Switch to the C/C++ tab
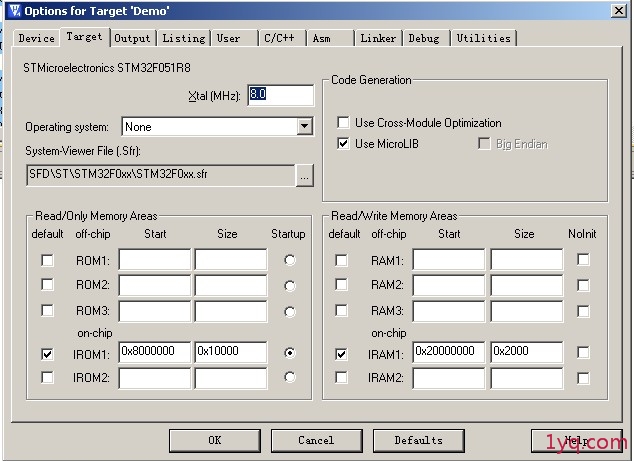The image size is (634, 461). pyautogui.click(x=282, y=38)
